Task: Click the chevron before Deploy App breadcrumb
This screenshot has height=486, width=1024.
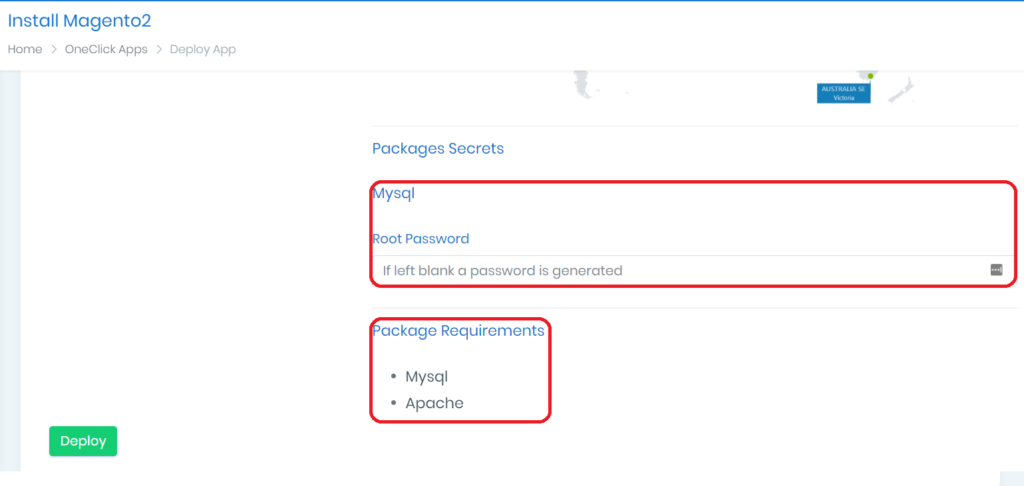Action: pyautogui.click(x=159, y=49)
